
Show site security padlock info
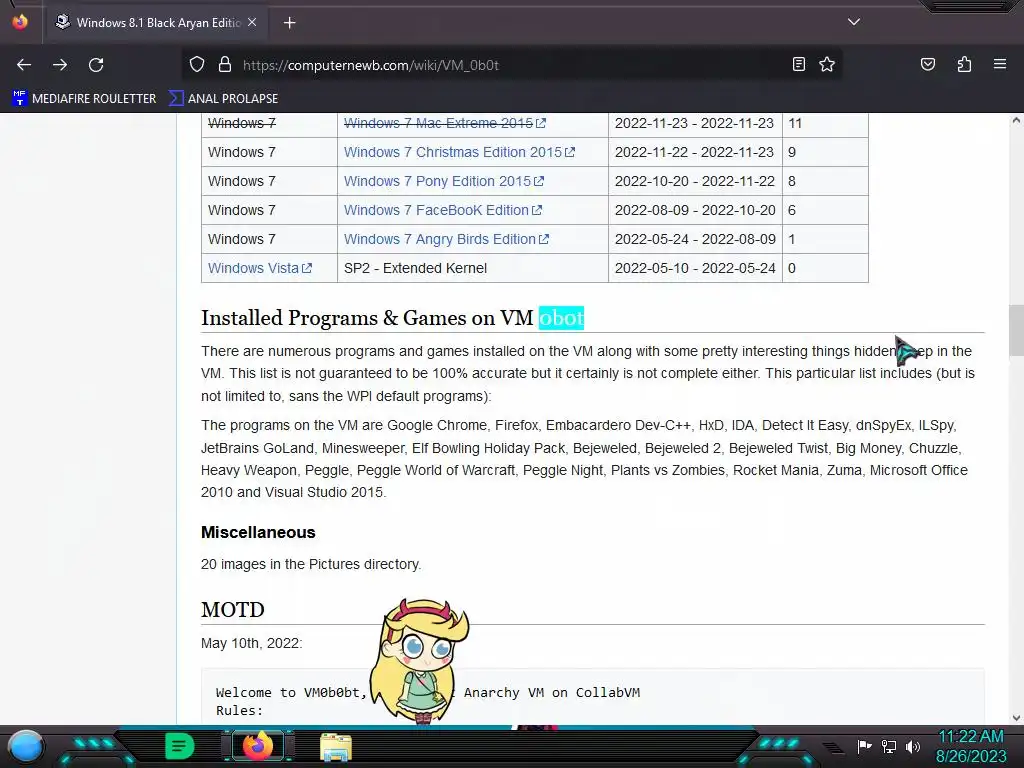click(225, 65)
